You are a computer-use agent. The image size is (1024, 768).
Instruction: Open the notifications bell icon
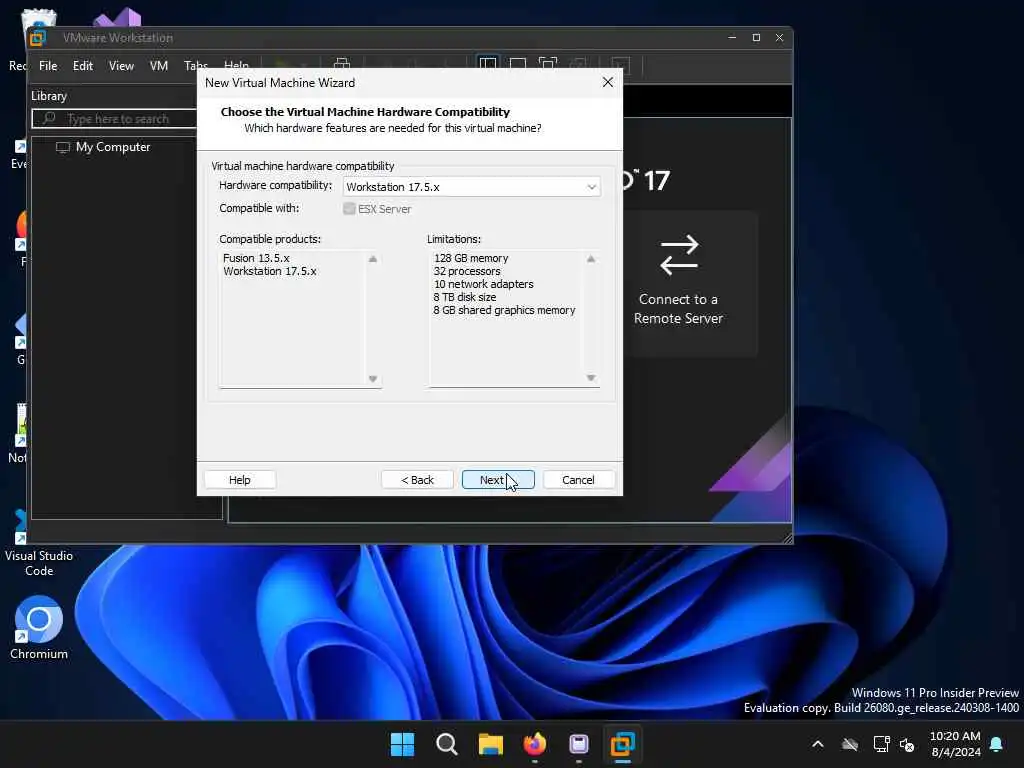tap(997, 744)
